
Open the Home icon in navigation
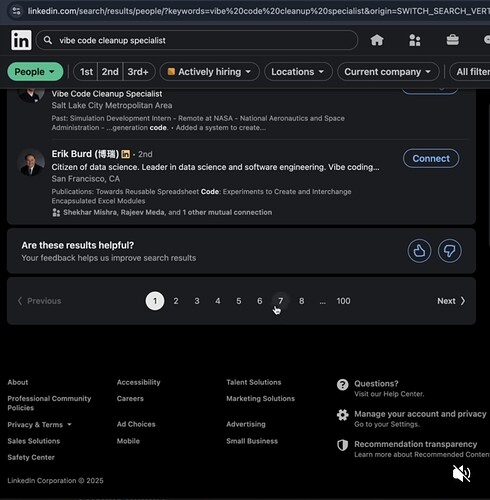[377, 40]
